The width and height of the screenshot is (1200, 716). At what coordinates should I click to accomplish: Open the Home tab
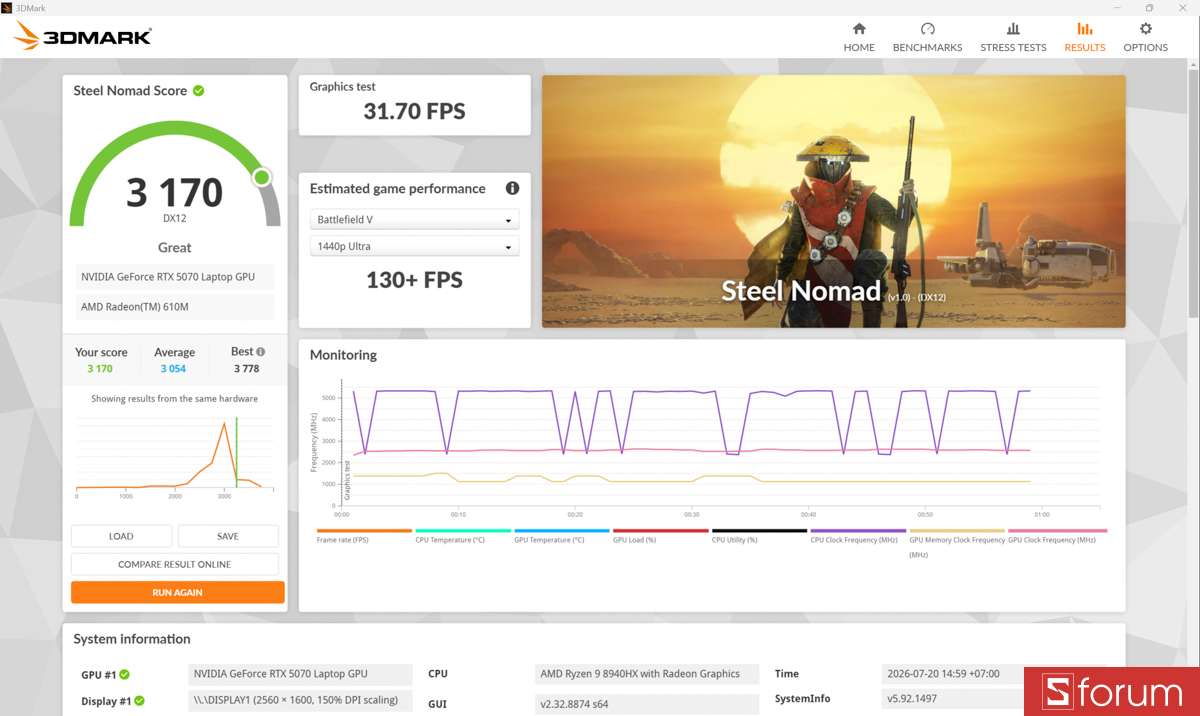tap(859, 37)
